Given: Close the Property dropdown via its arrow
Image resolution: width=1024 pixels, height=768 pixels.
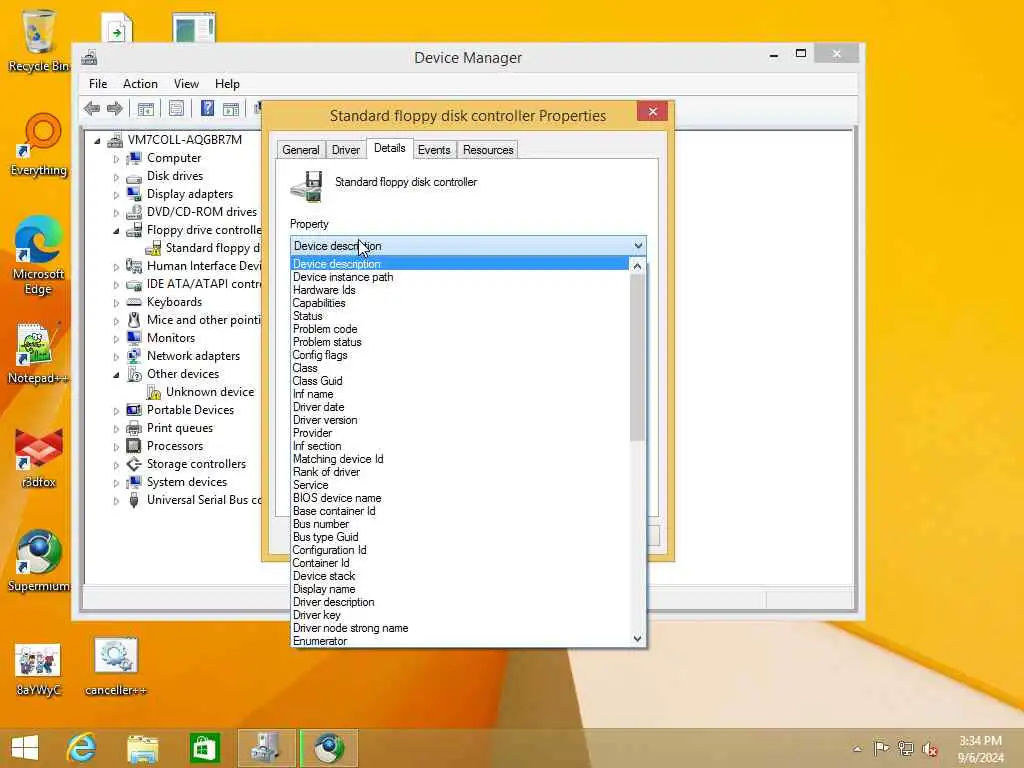Looking at the screenshot, I should point(638,246).
